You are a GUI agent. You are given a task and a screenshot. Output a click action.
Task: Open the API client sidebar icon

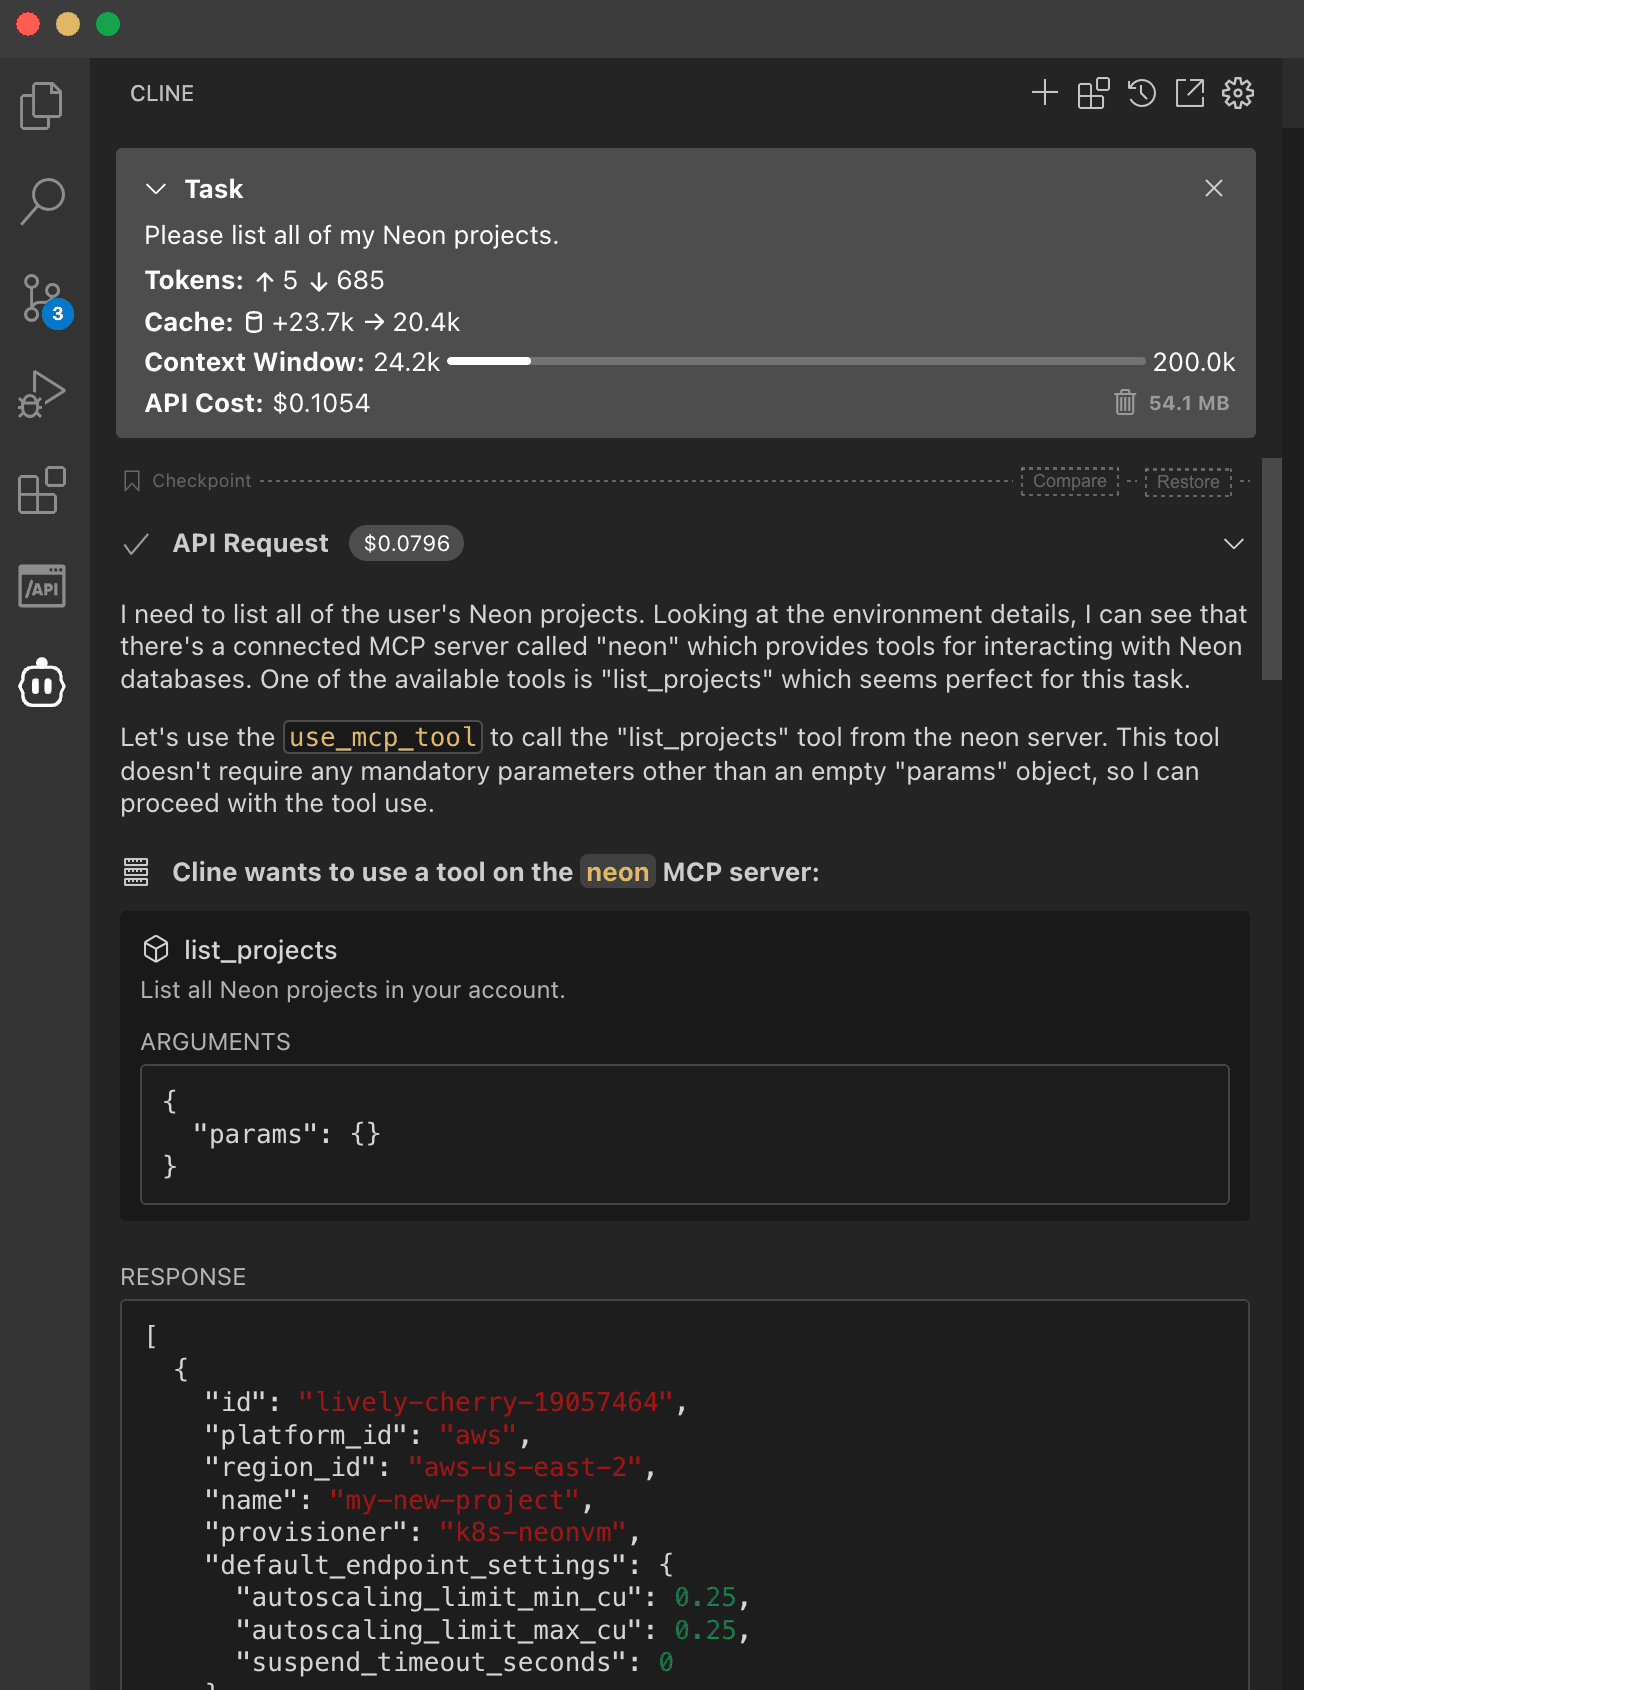(41, 586)
